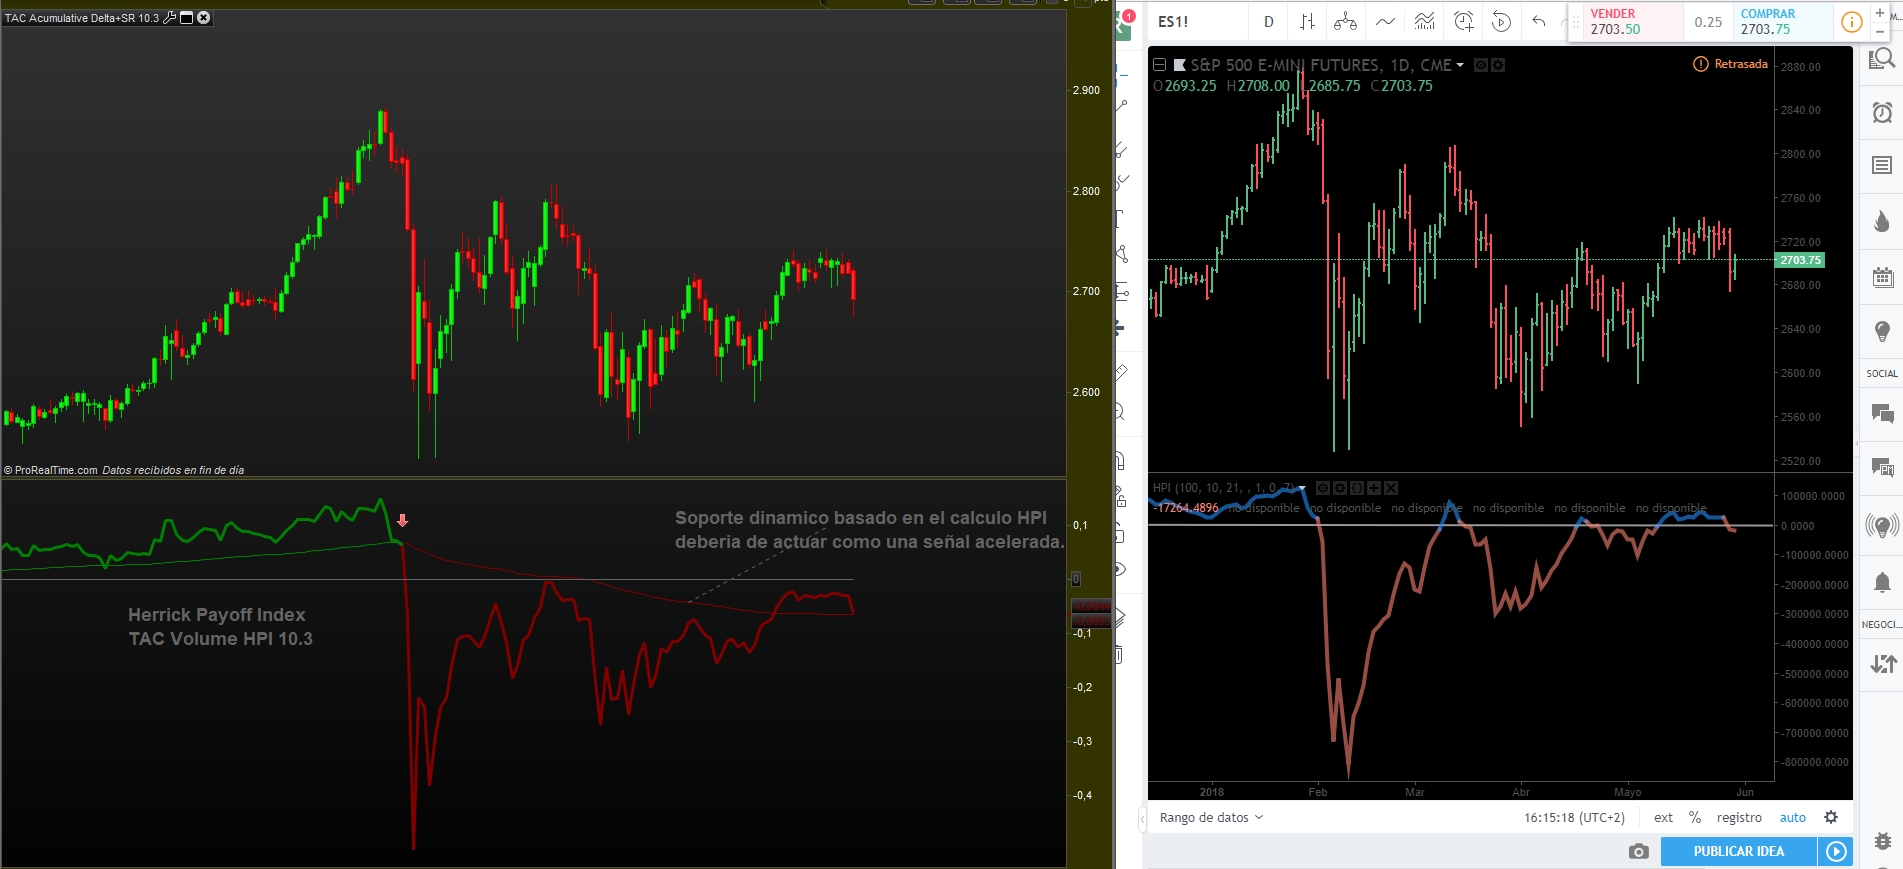Undo last chart action
This screenshot has width=1903, height=869.
pyautogui.click(x=1539, y=22)
